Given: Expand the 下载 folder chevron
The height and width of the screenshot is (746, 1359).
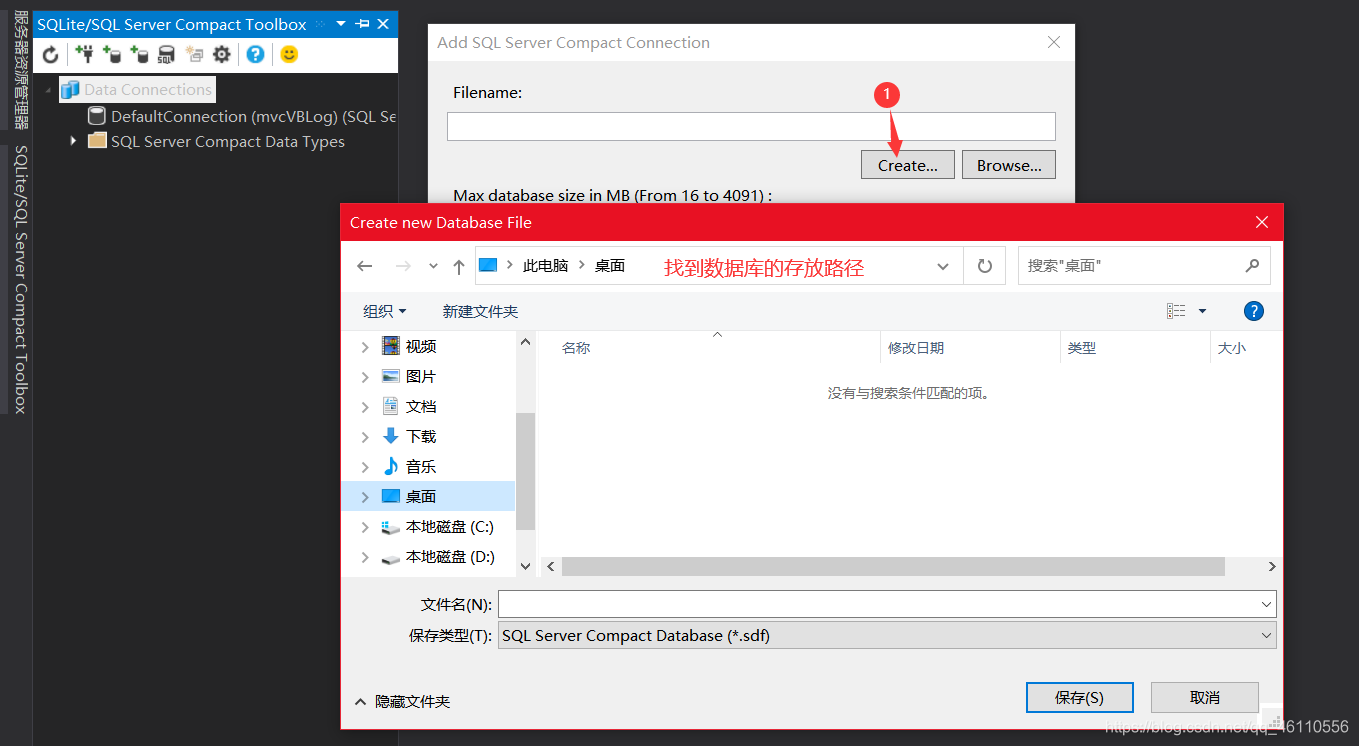Looking at the screenshot, I should (x=364, y=437).
